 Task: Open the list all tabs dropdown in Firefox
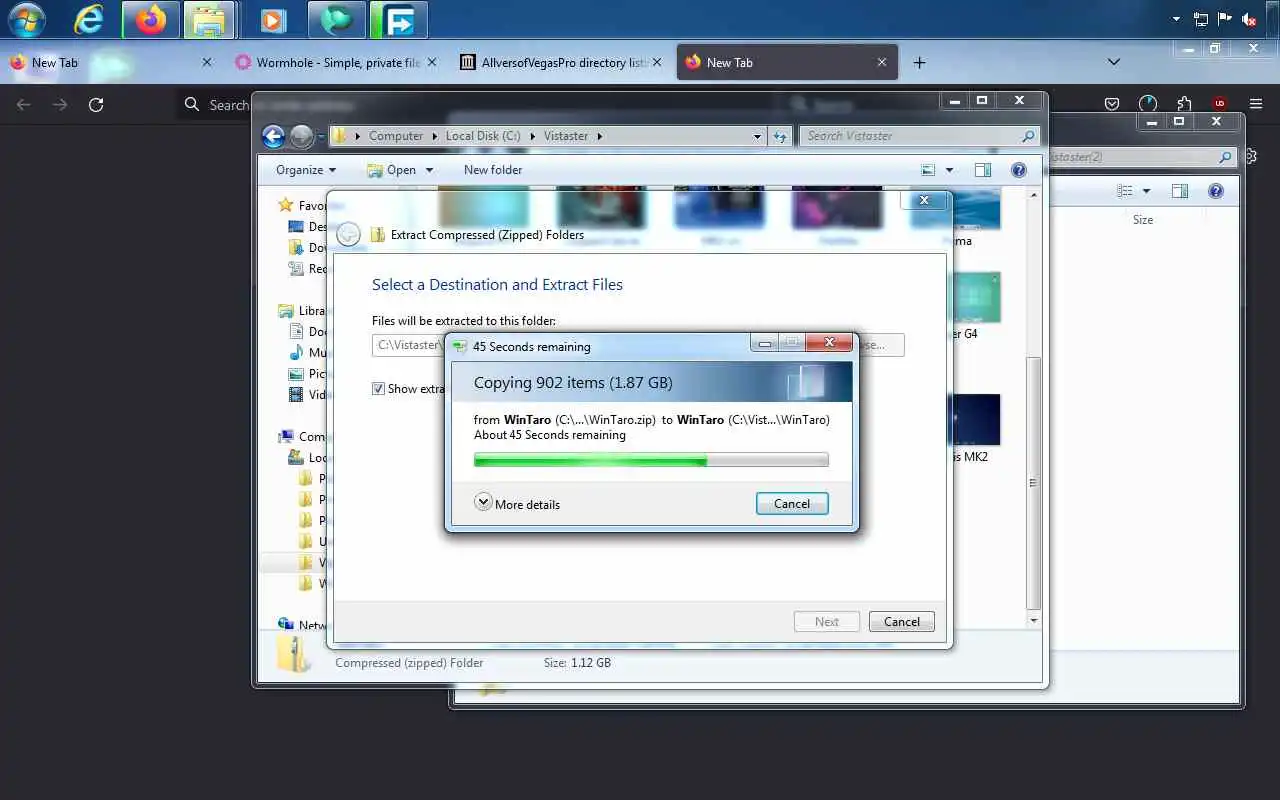(x=1113, y=62)
